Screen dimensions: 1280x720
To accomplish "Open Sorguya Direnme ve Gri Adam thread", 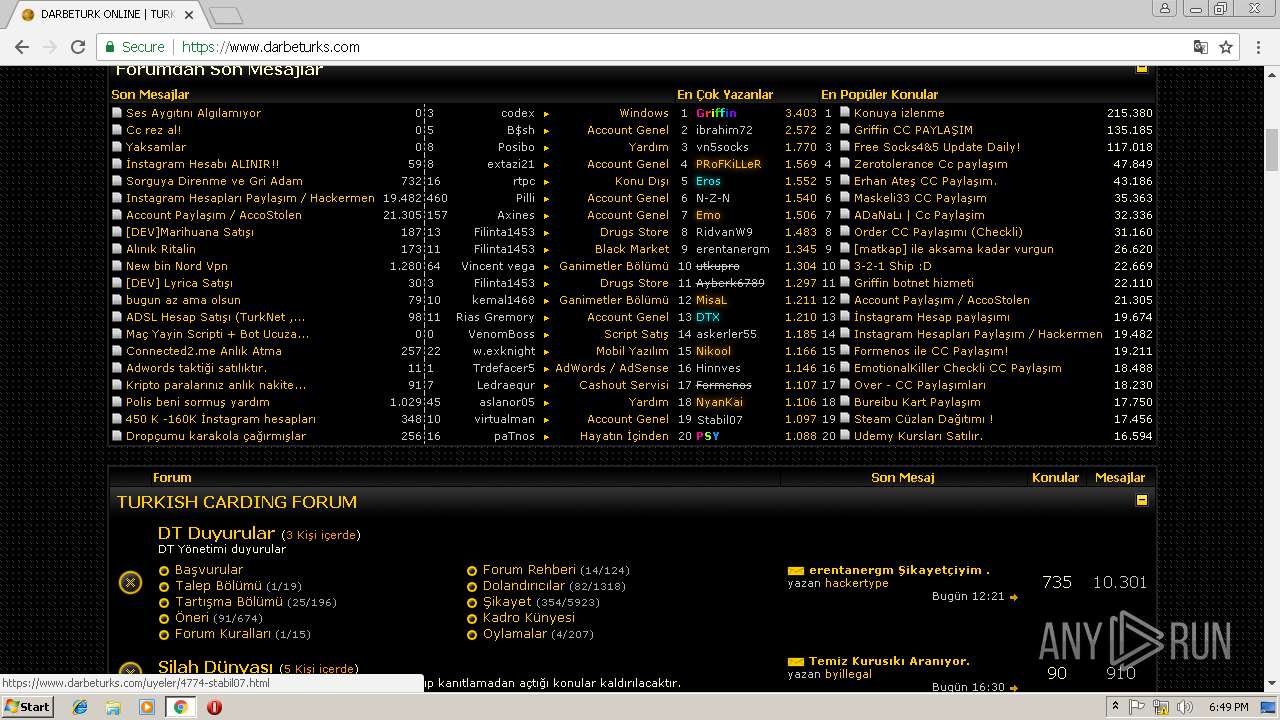I will click(x=214, y=181).
